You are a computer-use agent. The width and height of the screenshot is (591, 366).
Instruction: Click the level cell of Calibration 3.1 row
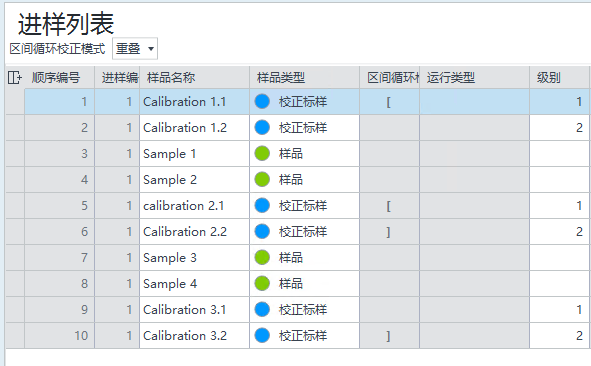[x=559, y=309]
